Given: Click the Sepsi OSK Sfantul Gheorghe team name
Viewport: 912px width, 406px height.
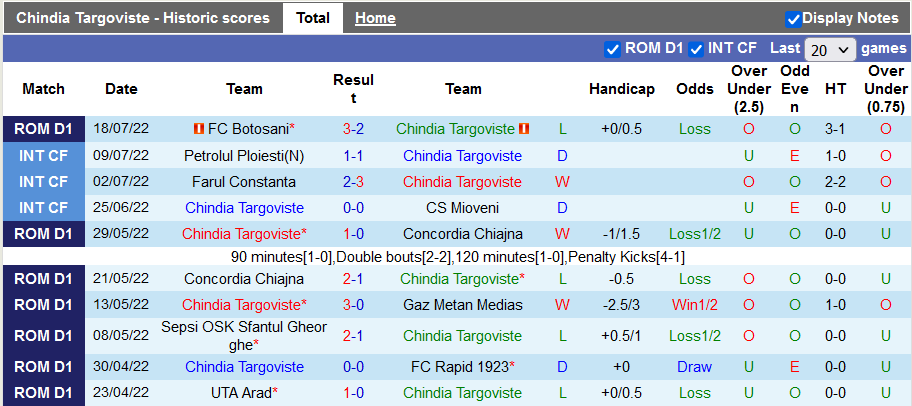Looking at the screenshot, I should pyautogui.click(x=244, y=335).
